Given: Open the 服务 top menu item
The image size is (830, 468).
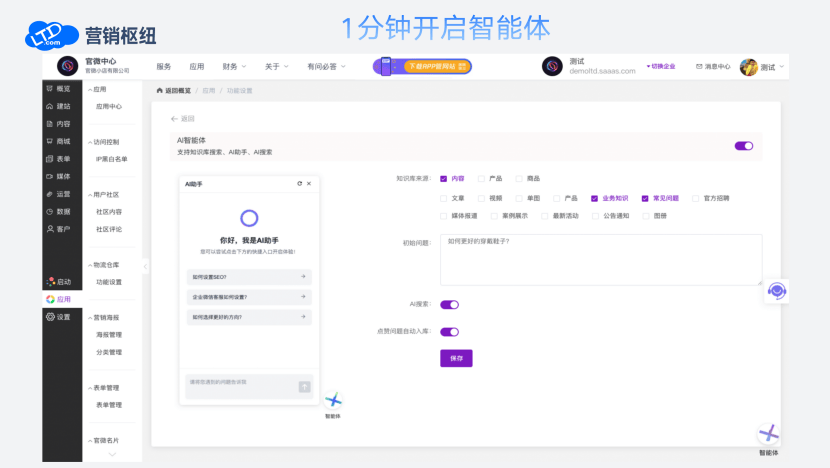Looking at the screenshot, I should (x=163, y=67).
